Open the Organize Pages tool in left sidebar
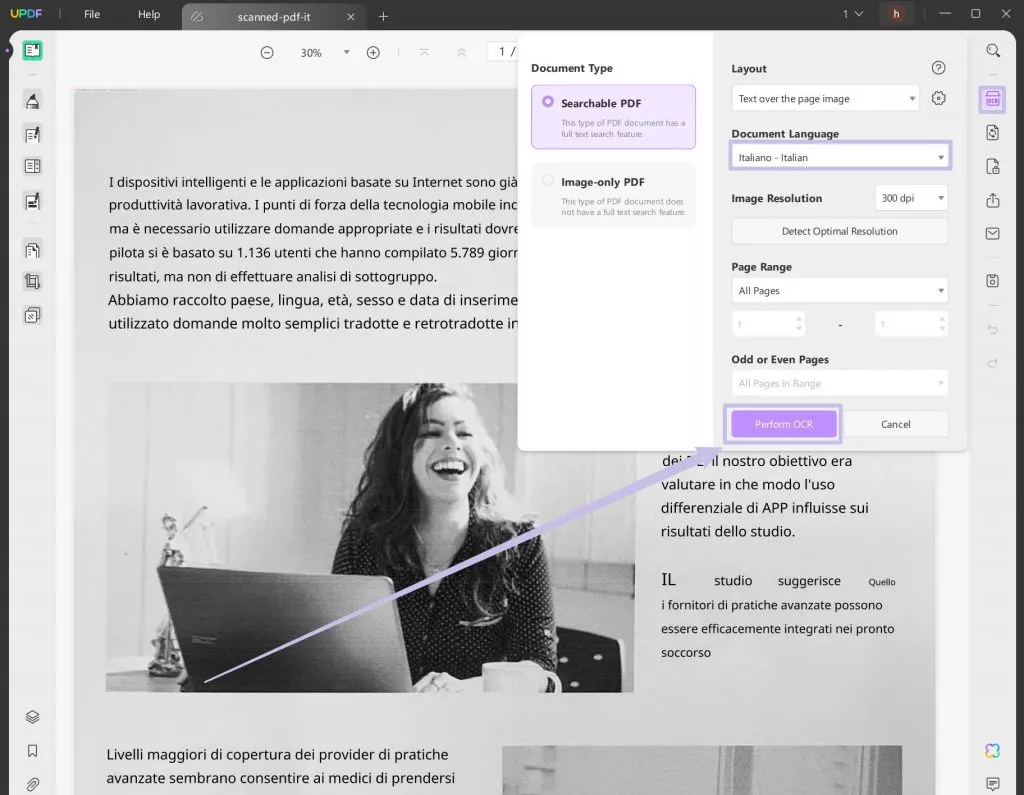 pos(32,250)
